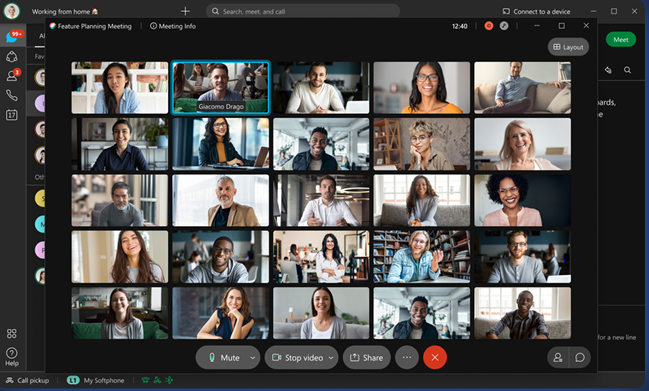This screenshot has height=391, width=649.
Task: Click the last green status icon in footer
Action: point(169,380)
